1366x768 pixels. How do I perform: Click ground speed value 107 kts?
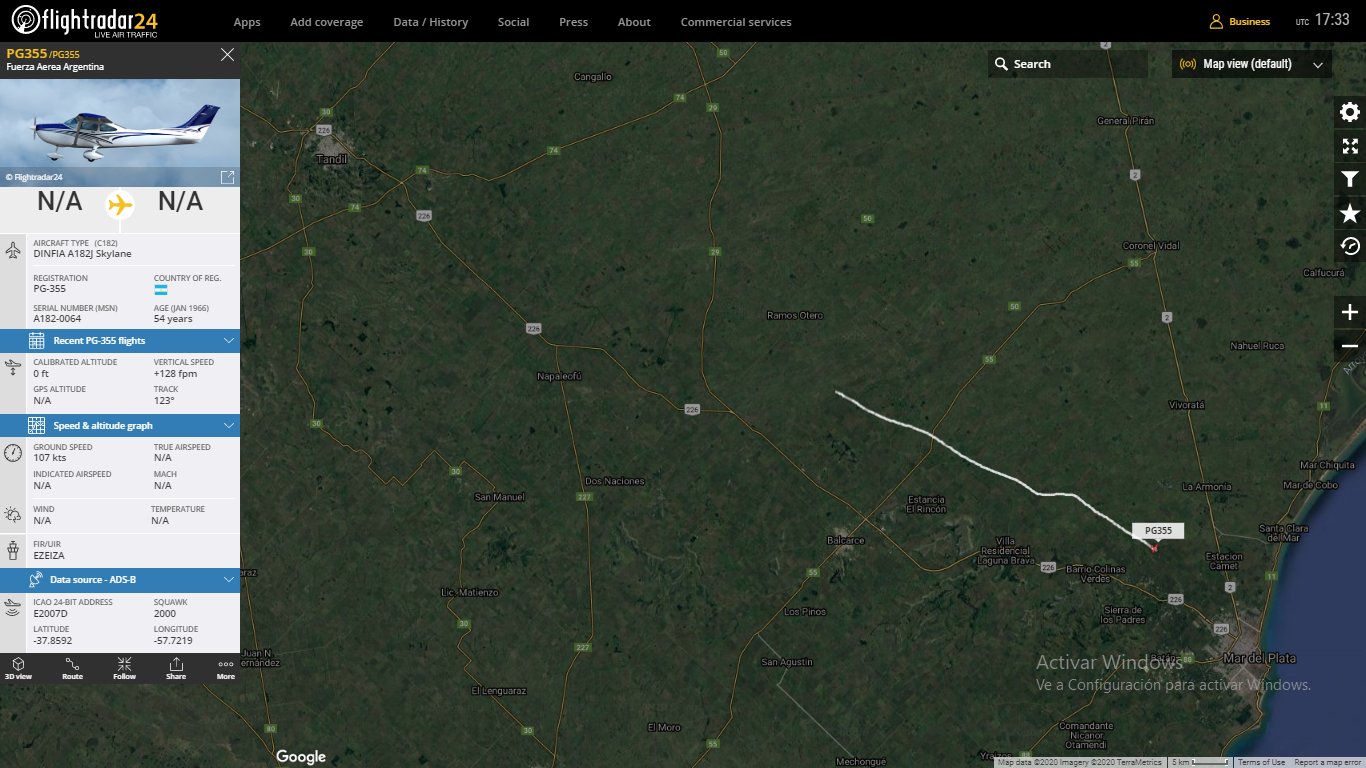(49, 458)
